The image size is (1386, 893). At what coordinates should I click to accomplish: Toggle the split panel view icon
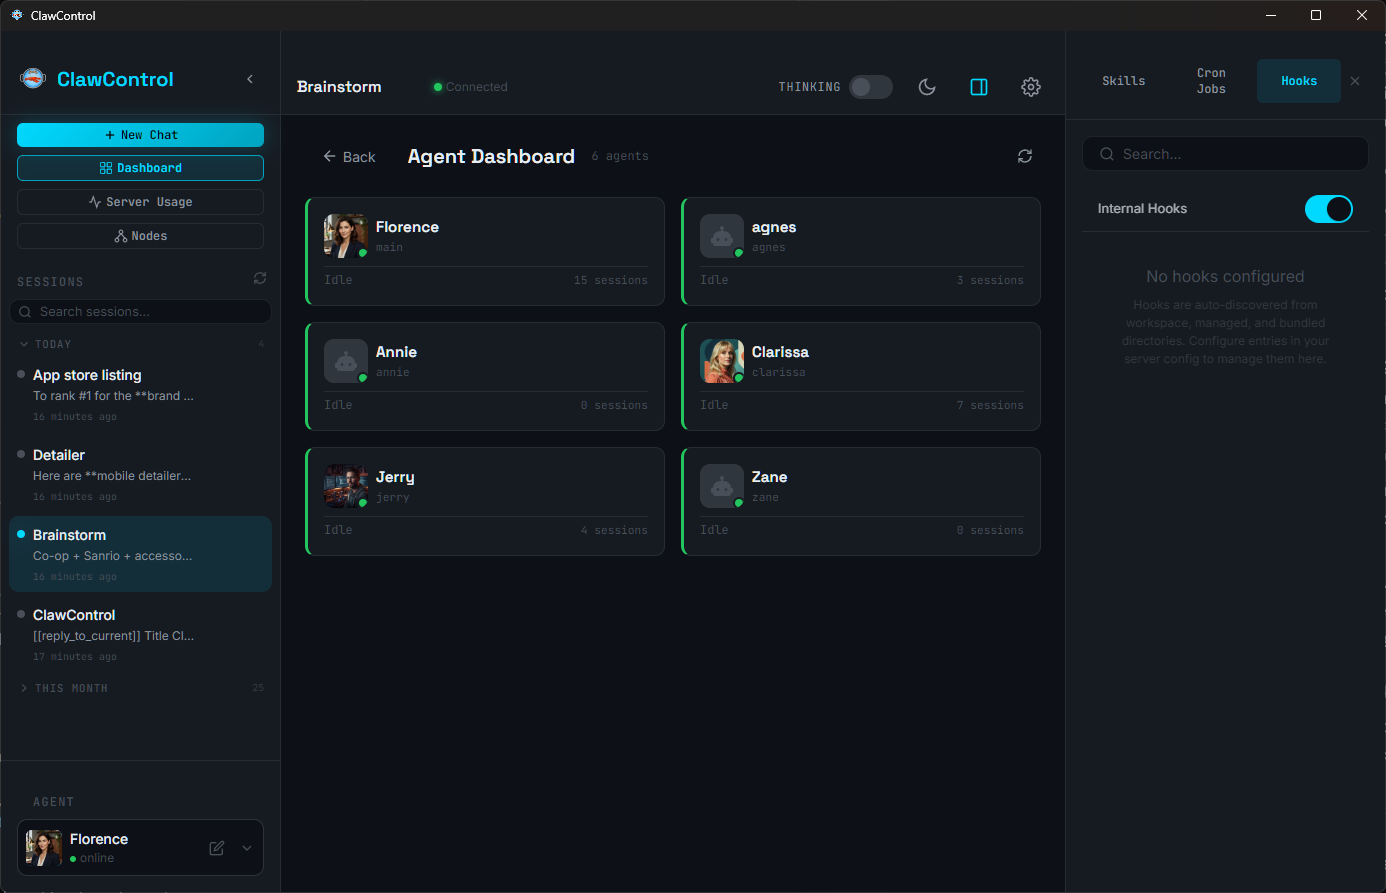[978, 87]
